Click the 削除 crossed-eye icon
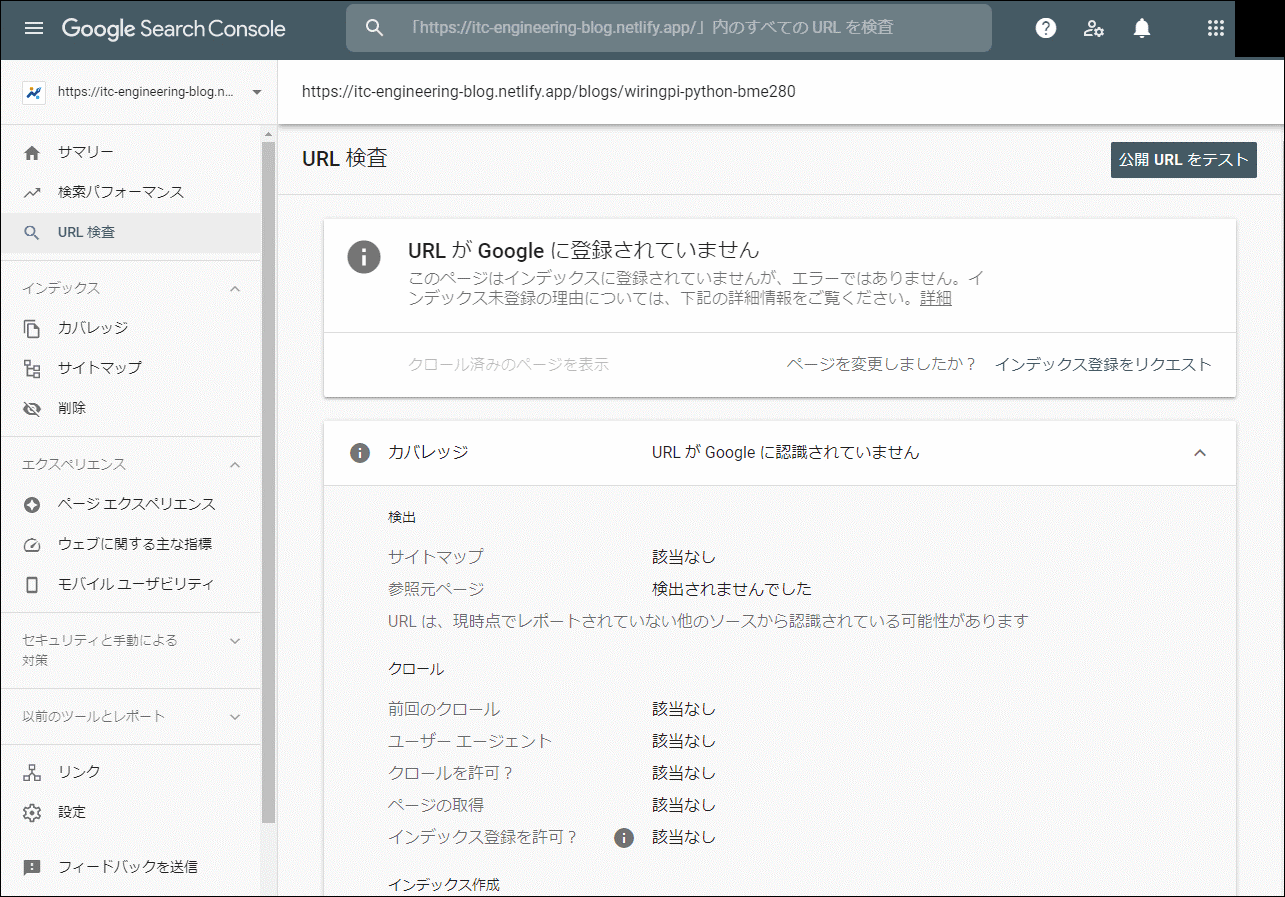Image resolution: width=1285 pixels, height=897 pixels. click(32, 408)
